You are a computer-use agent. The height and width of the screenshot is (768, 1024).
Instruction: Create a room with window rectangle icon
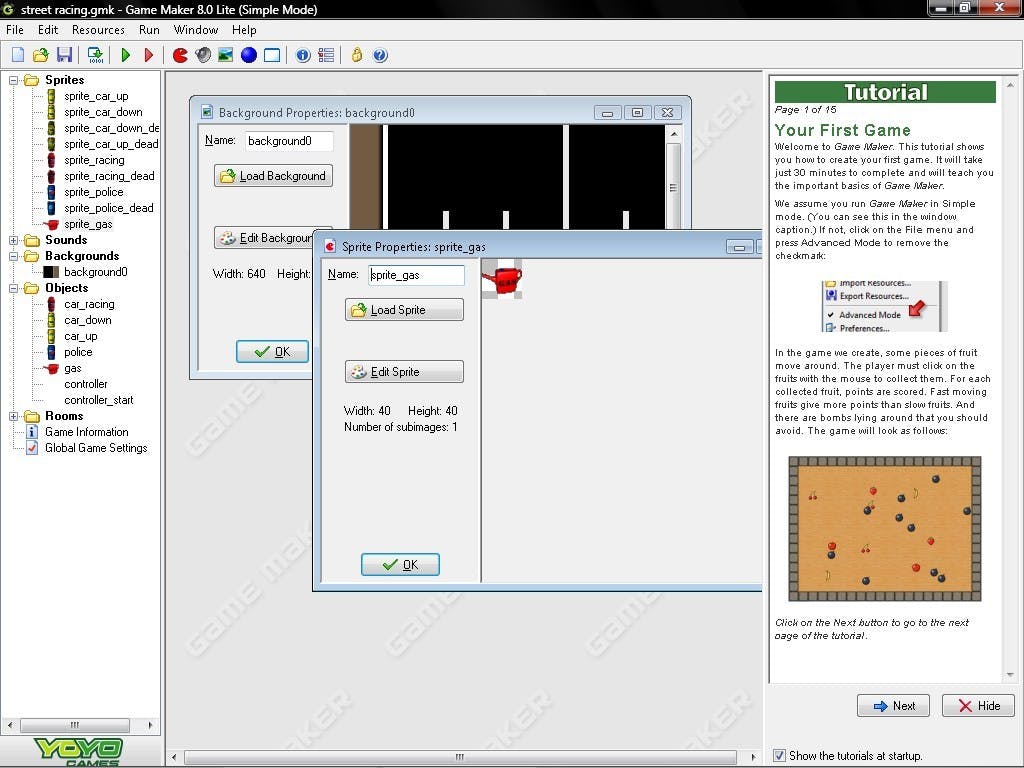272,56
